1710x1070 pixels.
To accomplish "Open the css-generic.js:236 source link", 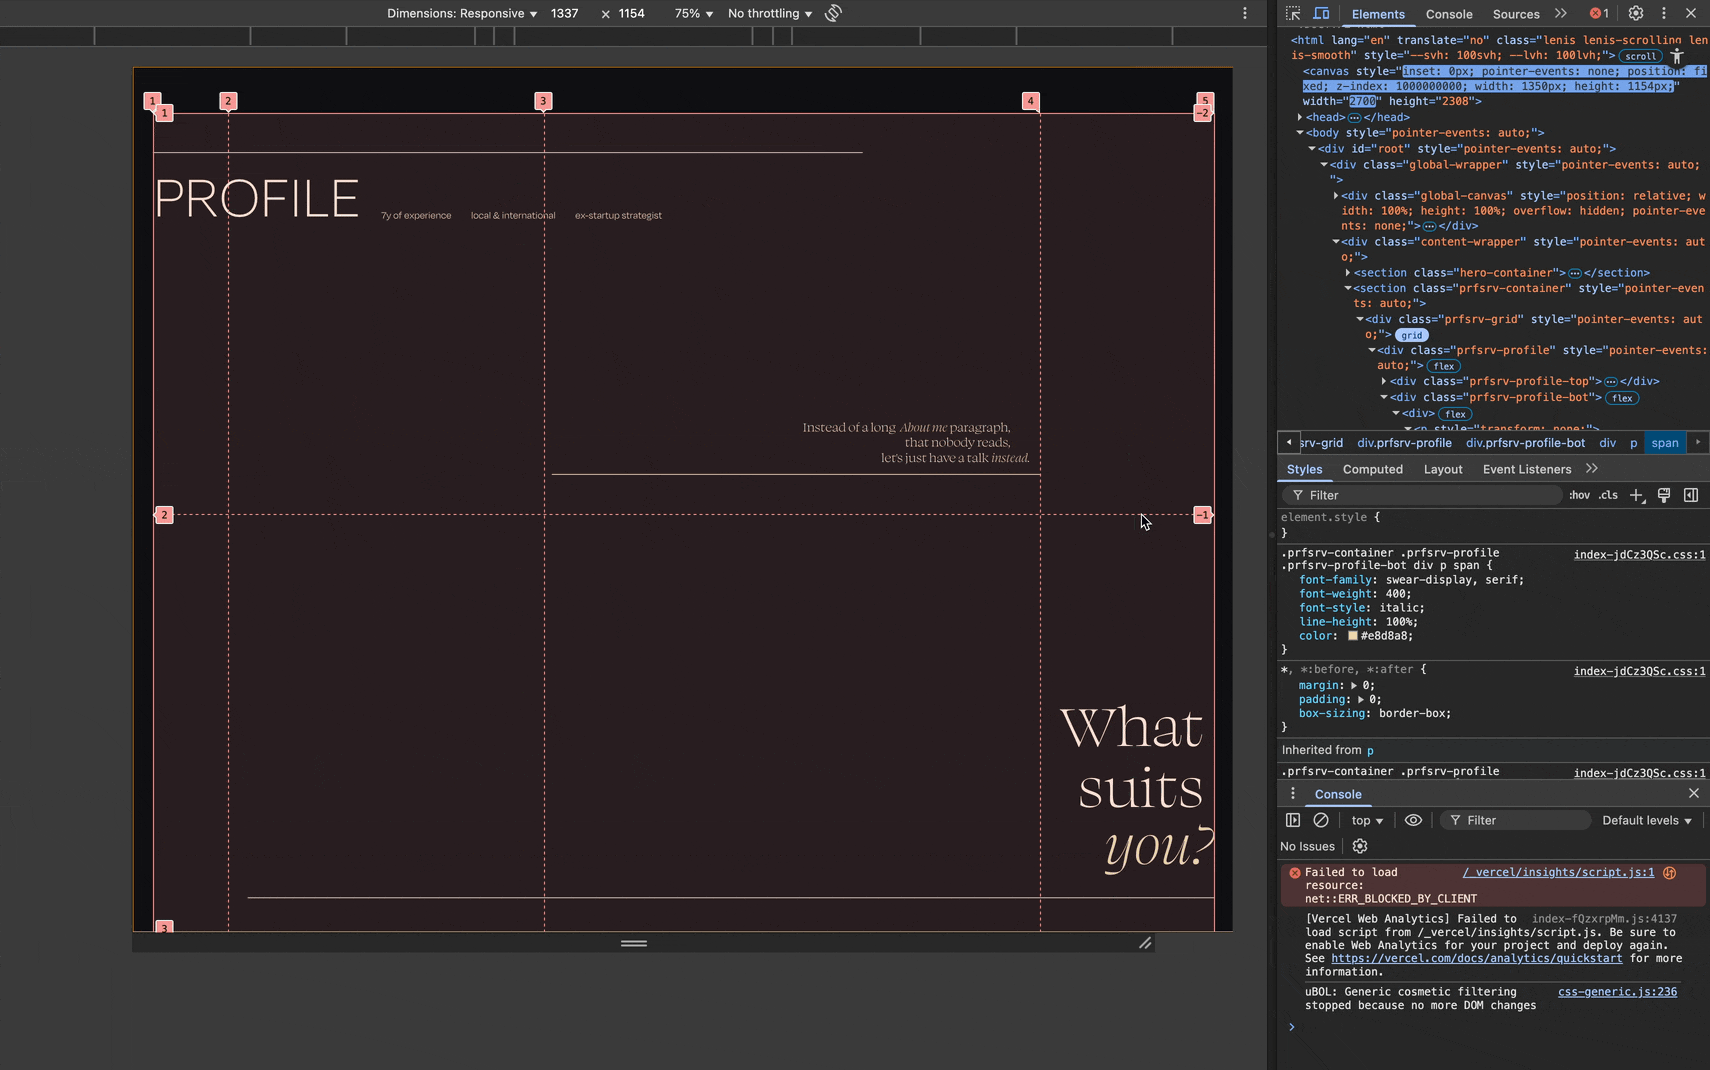I will point(1617,992).
